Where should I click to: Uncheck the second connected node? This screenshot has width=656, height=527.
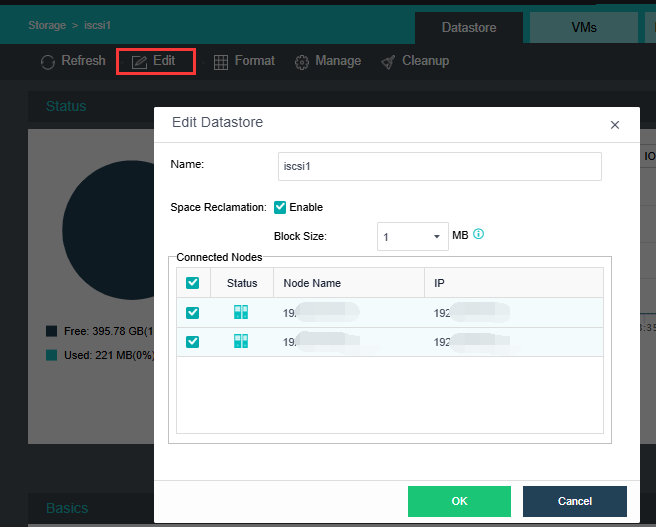pos(193,341)
